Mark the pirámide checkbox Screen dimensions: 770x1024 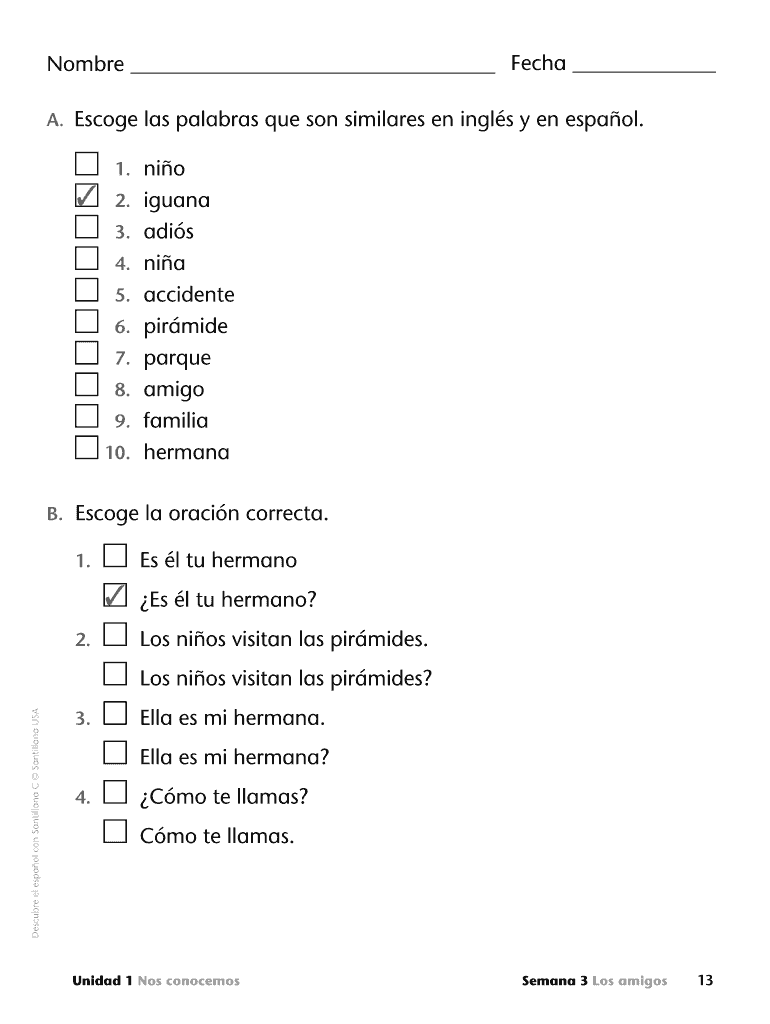pyautogui.click(x=87, y=322)
